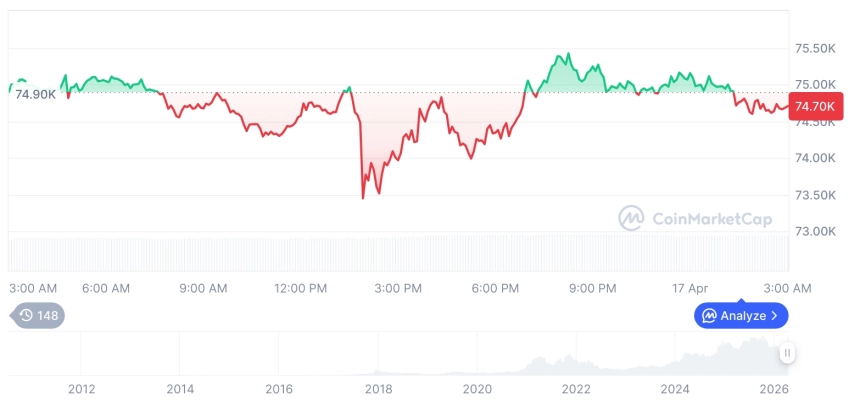
Task: Click the 2024 year on the overview timeline
Action: point(675,388)
